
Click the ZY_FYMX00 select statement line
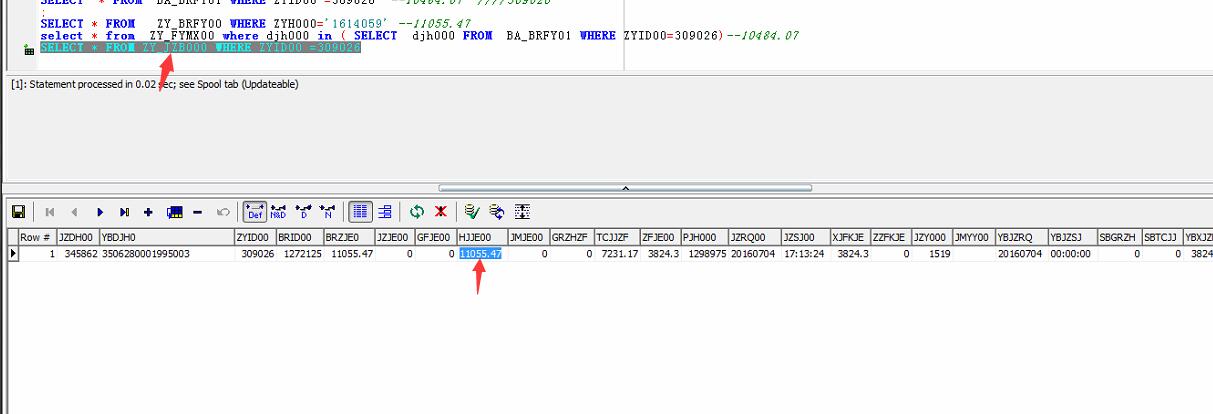[419, 36]
